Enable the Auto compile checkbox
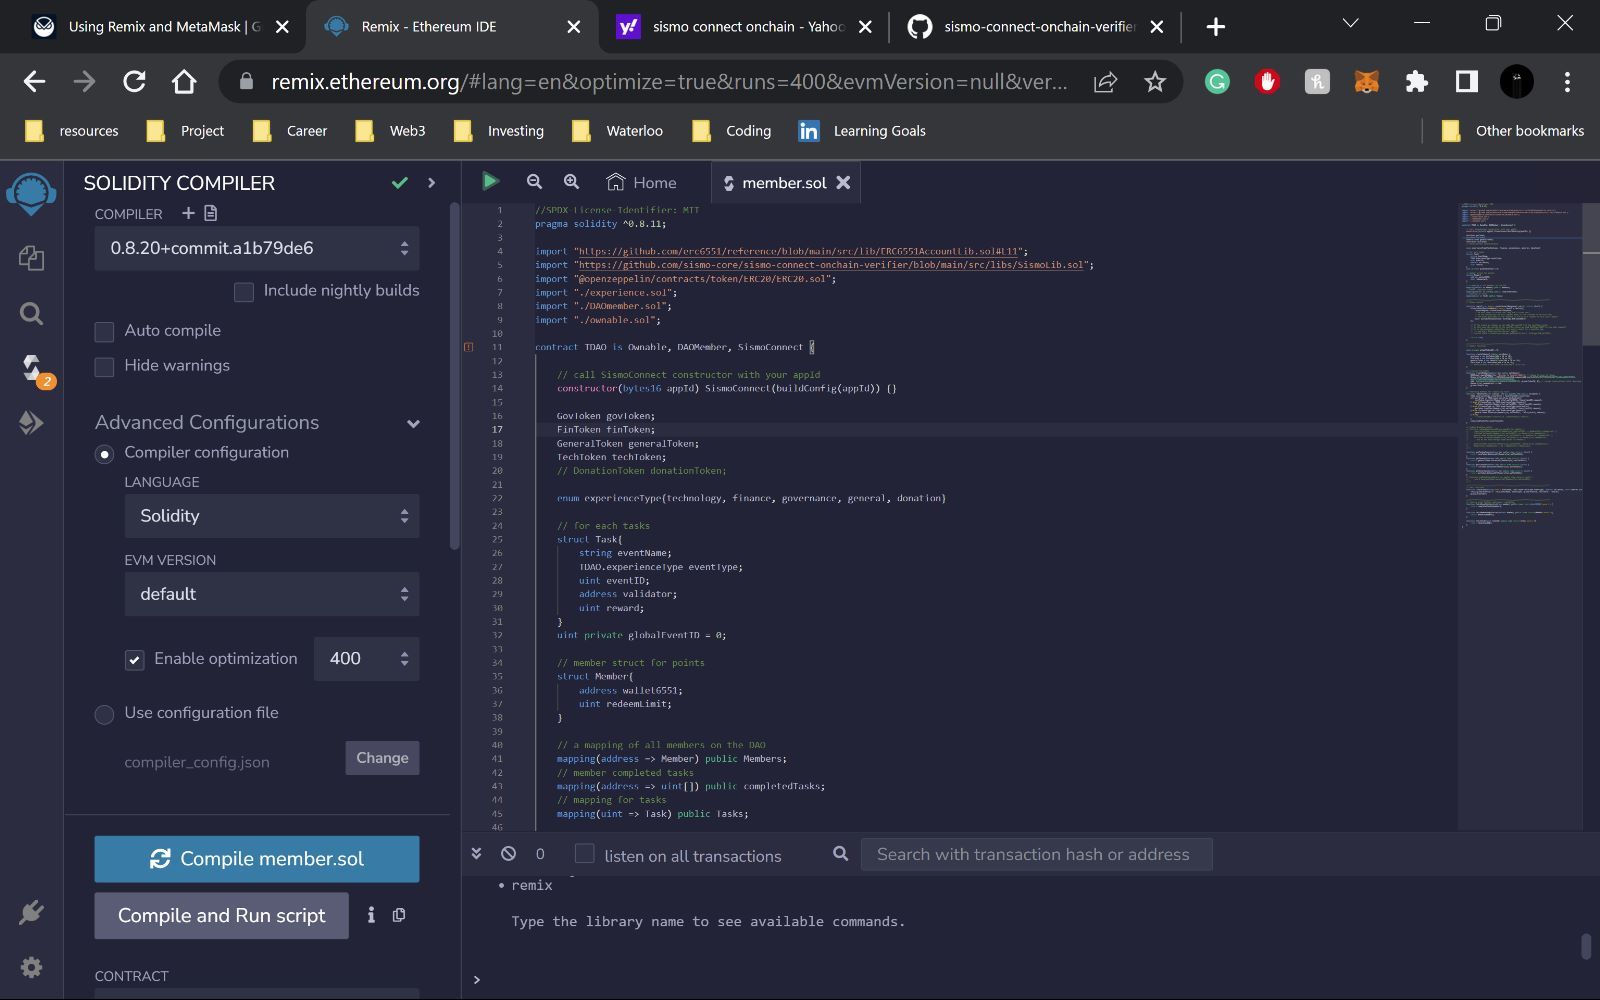 [x=104, y=331]
